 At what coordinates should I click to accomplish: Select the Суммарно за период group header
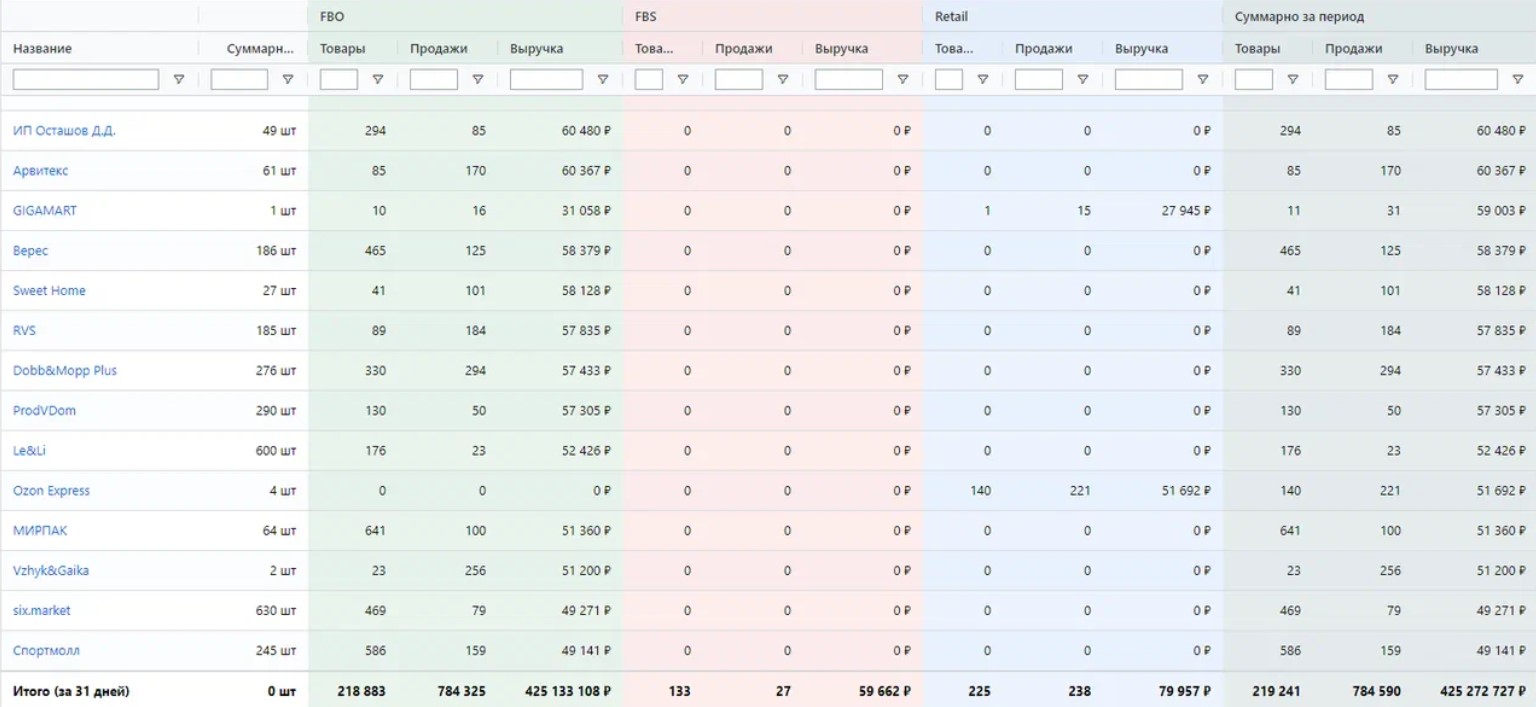pos(1299,17)
